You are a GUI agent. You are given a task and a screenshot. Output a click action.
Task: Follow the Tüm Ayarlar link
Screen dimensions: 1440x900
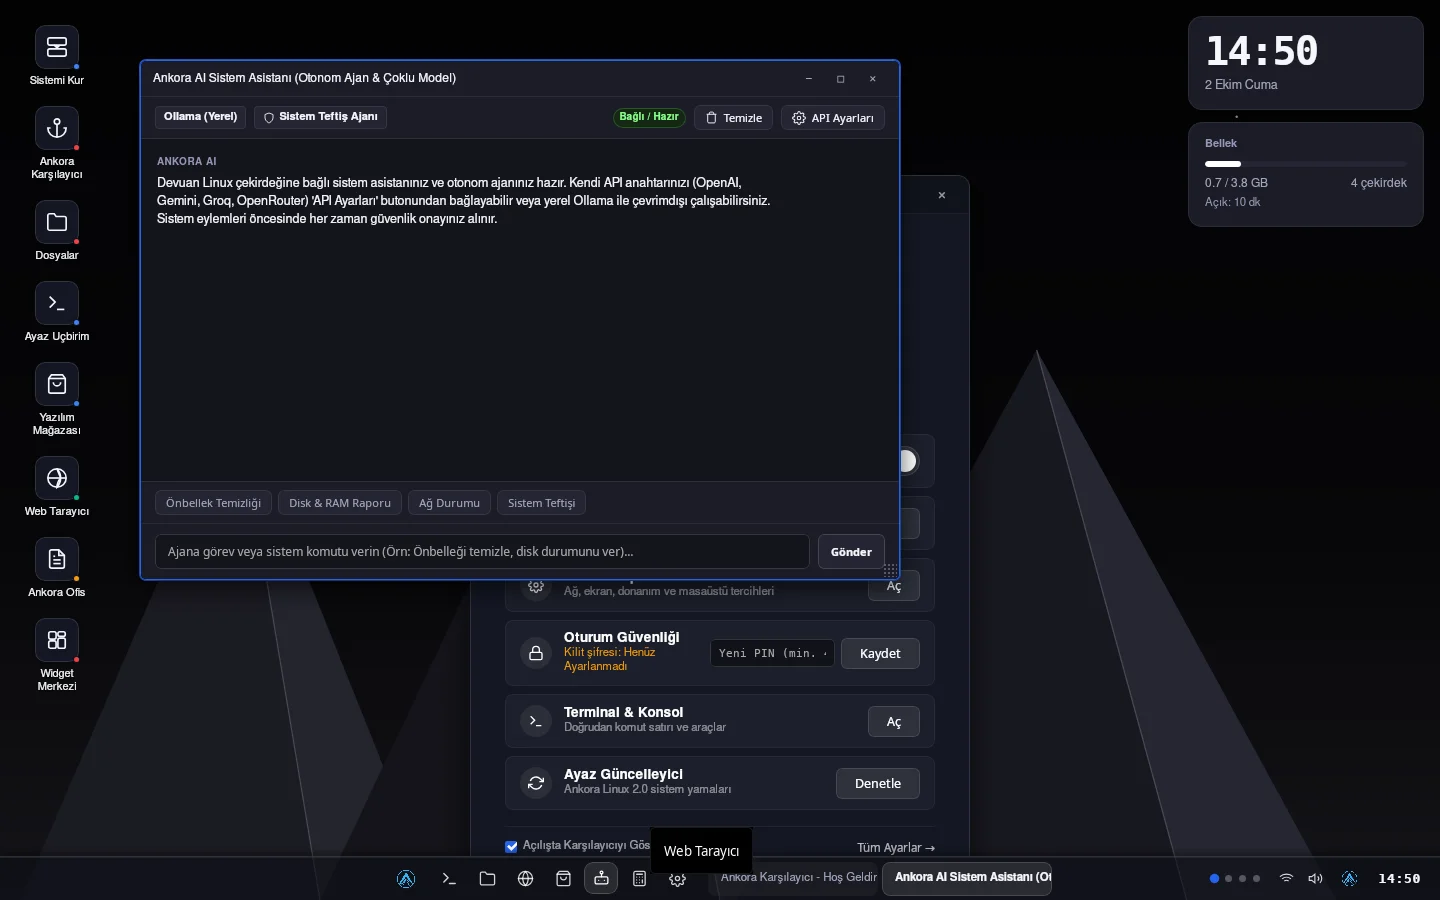896,848
